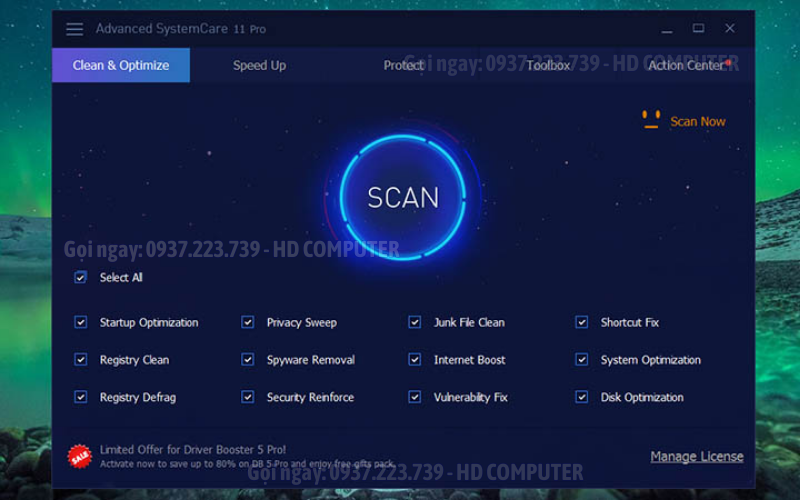Click the Scan Now link
This screenshot has width=800, height=500.
697,121
